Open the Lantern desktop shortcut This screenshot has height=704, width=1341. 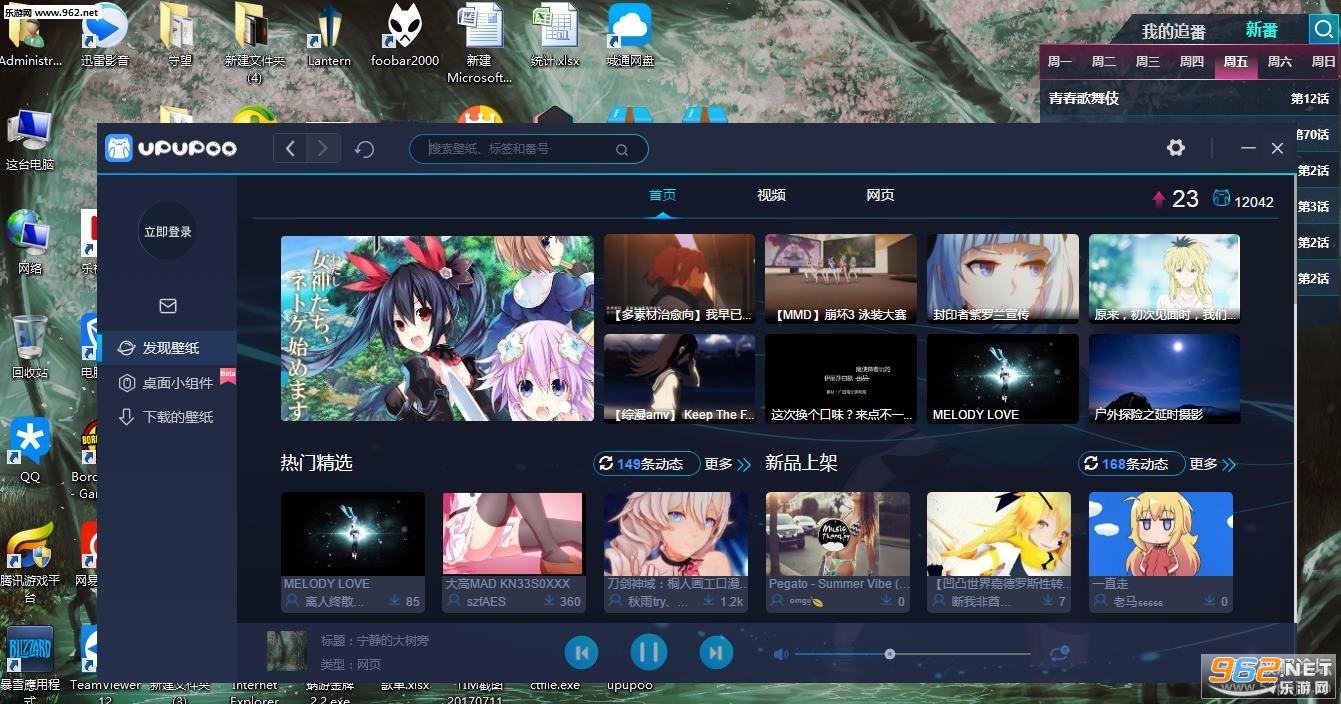[x=329, y=38]
